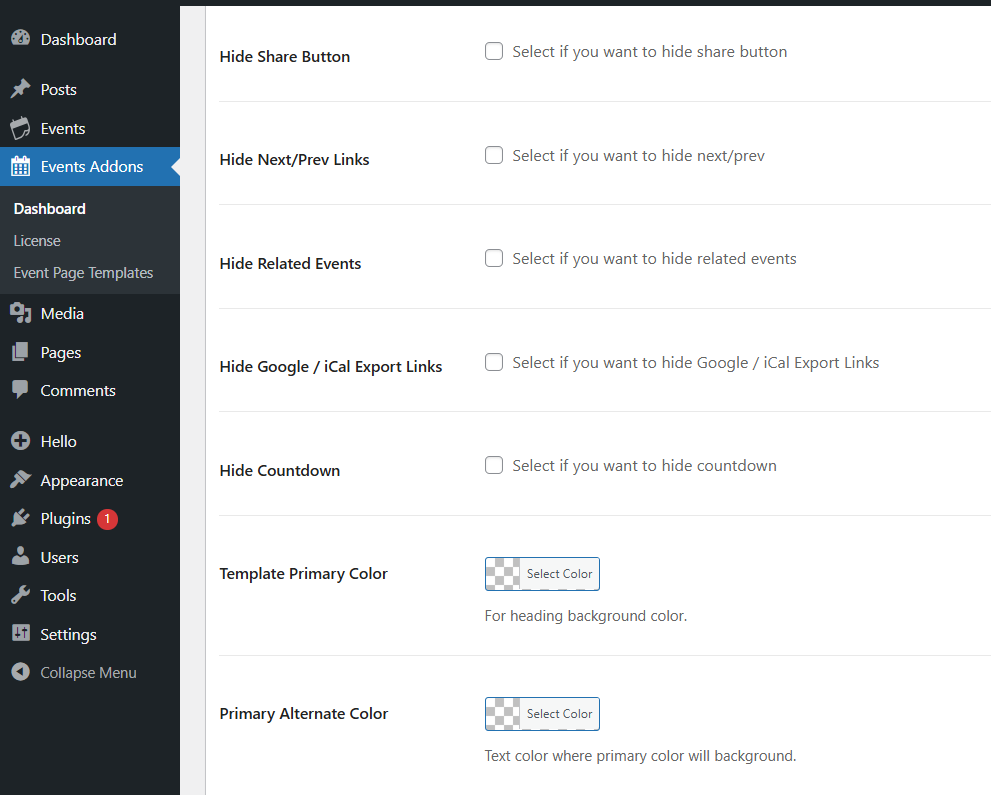This screenshot has width=991, height=795.
Task: Go to Event Page Templates
Action: 83,272
